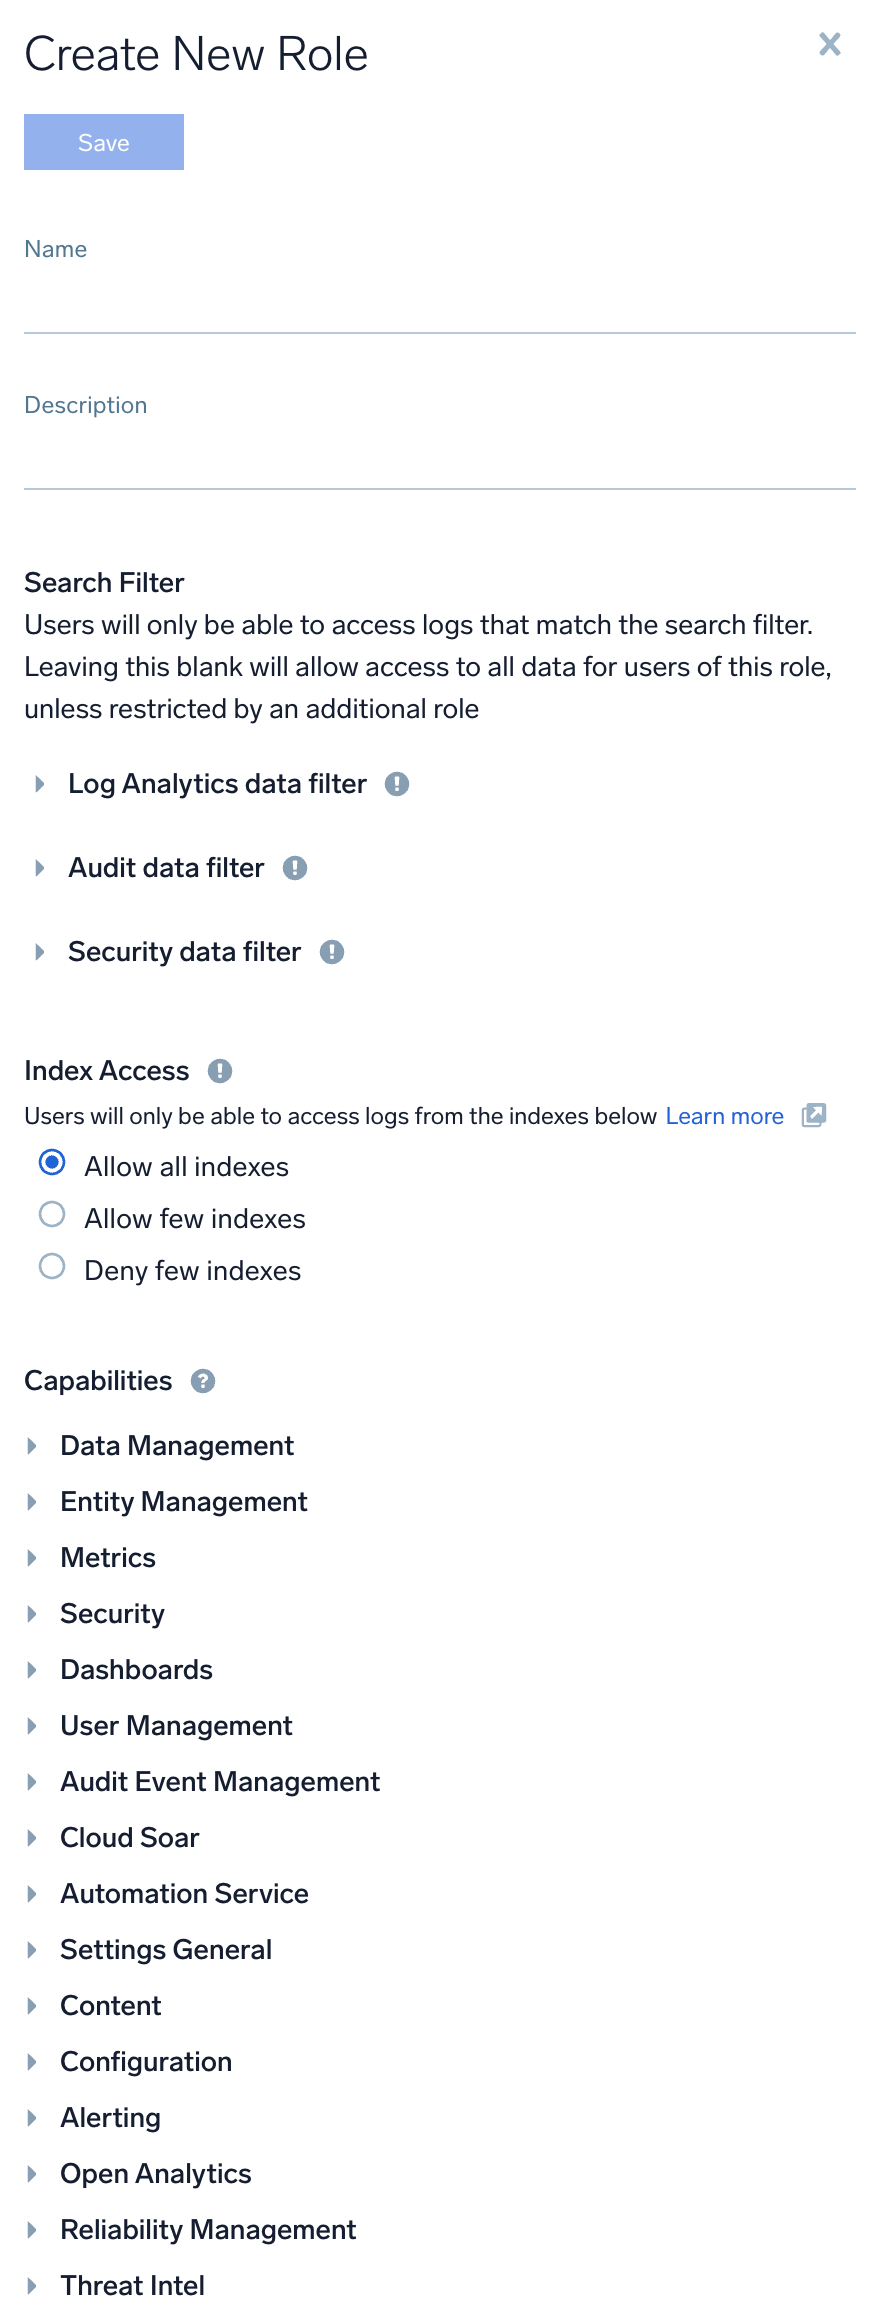
Task: Click the Security data filter info icon
Action: [x=332, y=952]
